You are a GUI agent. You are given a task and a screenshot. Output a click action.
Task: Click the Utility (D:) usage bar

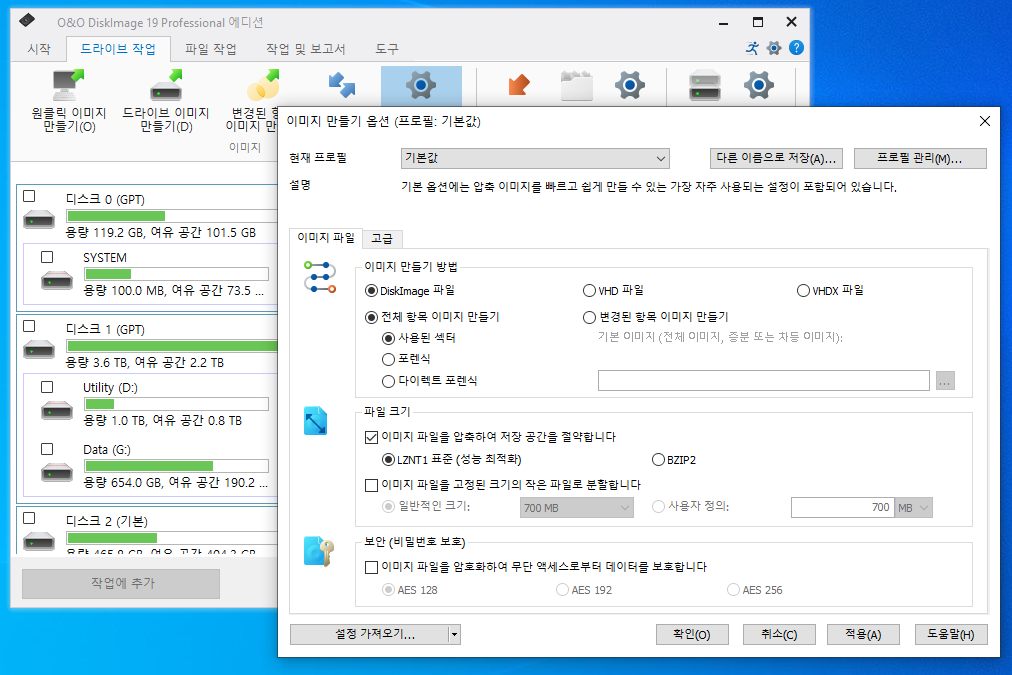tap(176, 404)
